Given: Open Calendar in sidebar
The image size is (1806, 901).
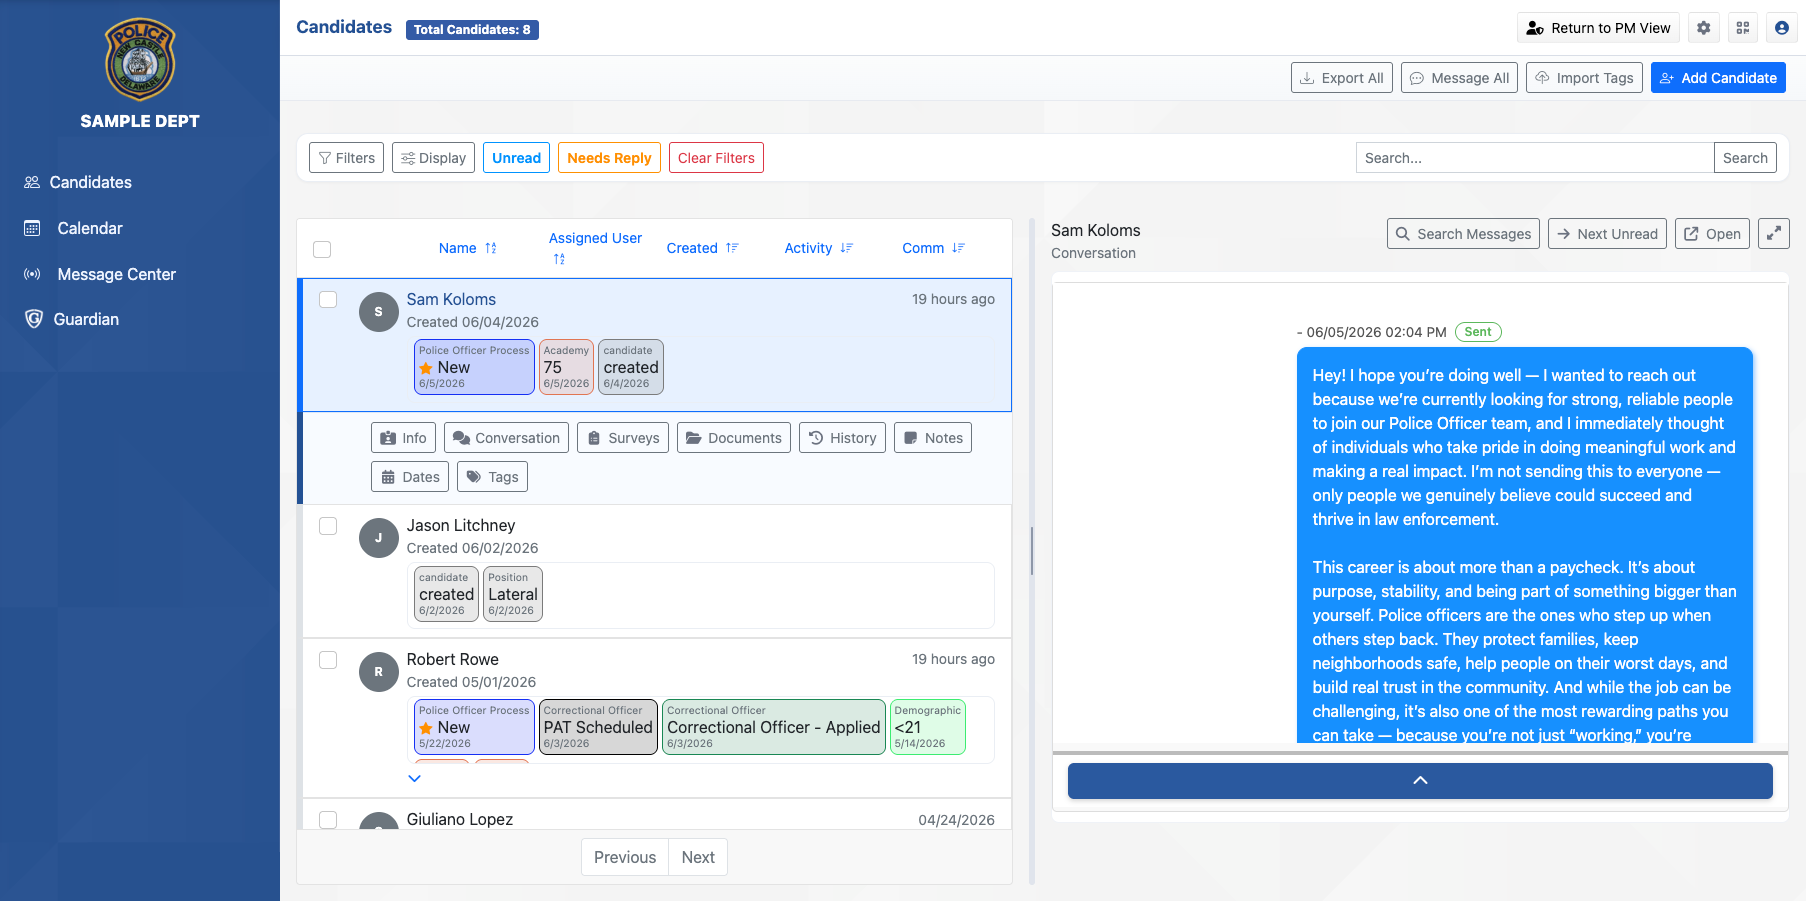Looking at the screenshot, I should coord(73,228).
